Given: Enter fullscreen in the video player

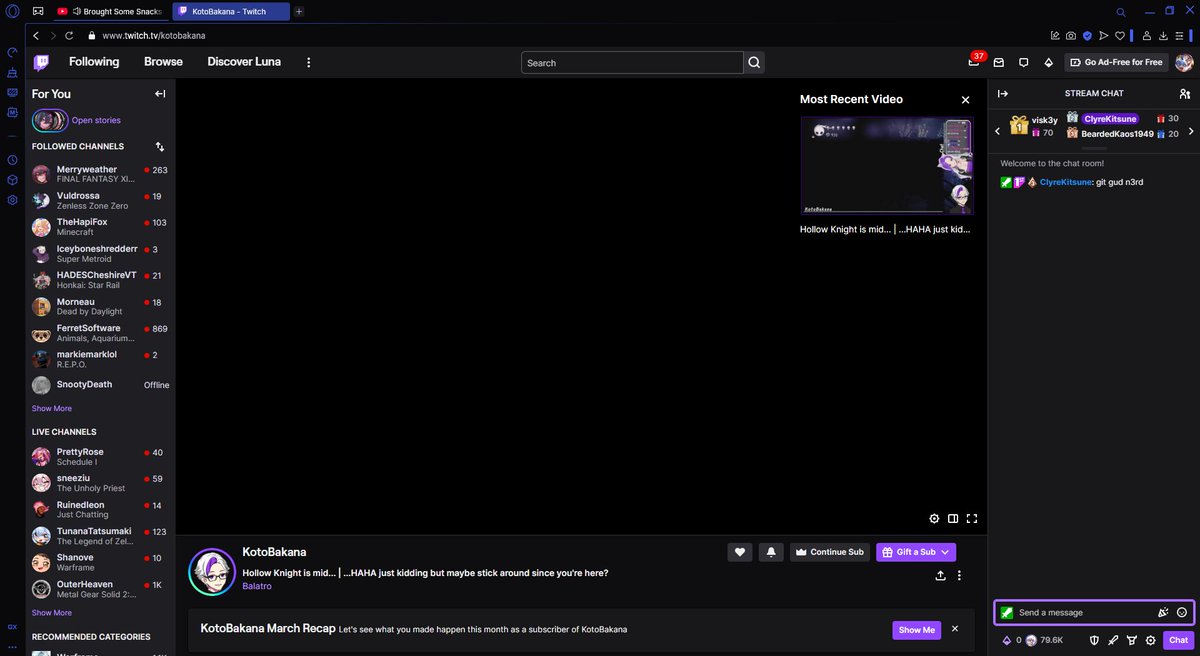Looking at the screenshot, I should (x=972, y=519).
